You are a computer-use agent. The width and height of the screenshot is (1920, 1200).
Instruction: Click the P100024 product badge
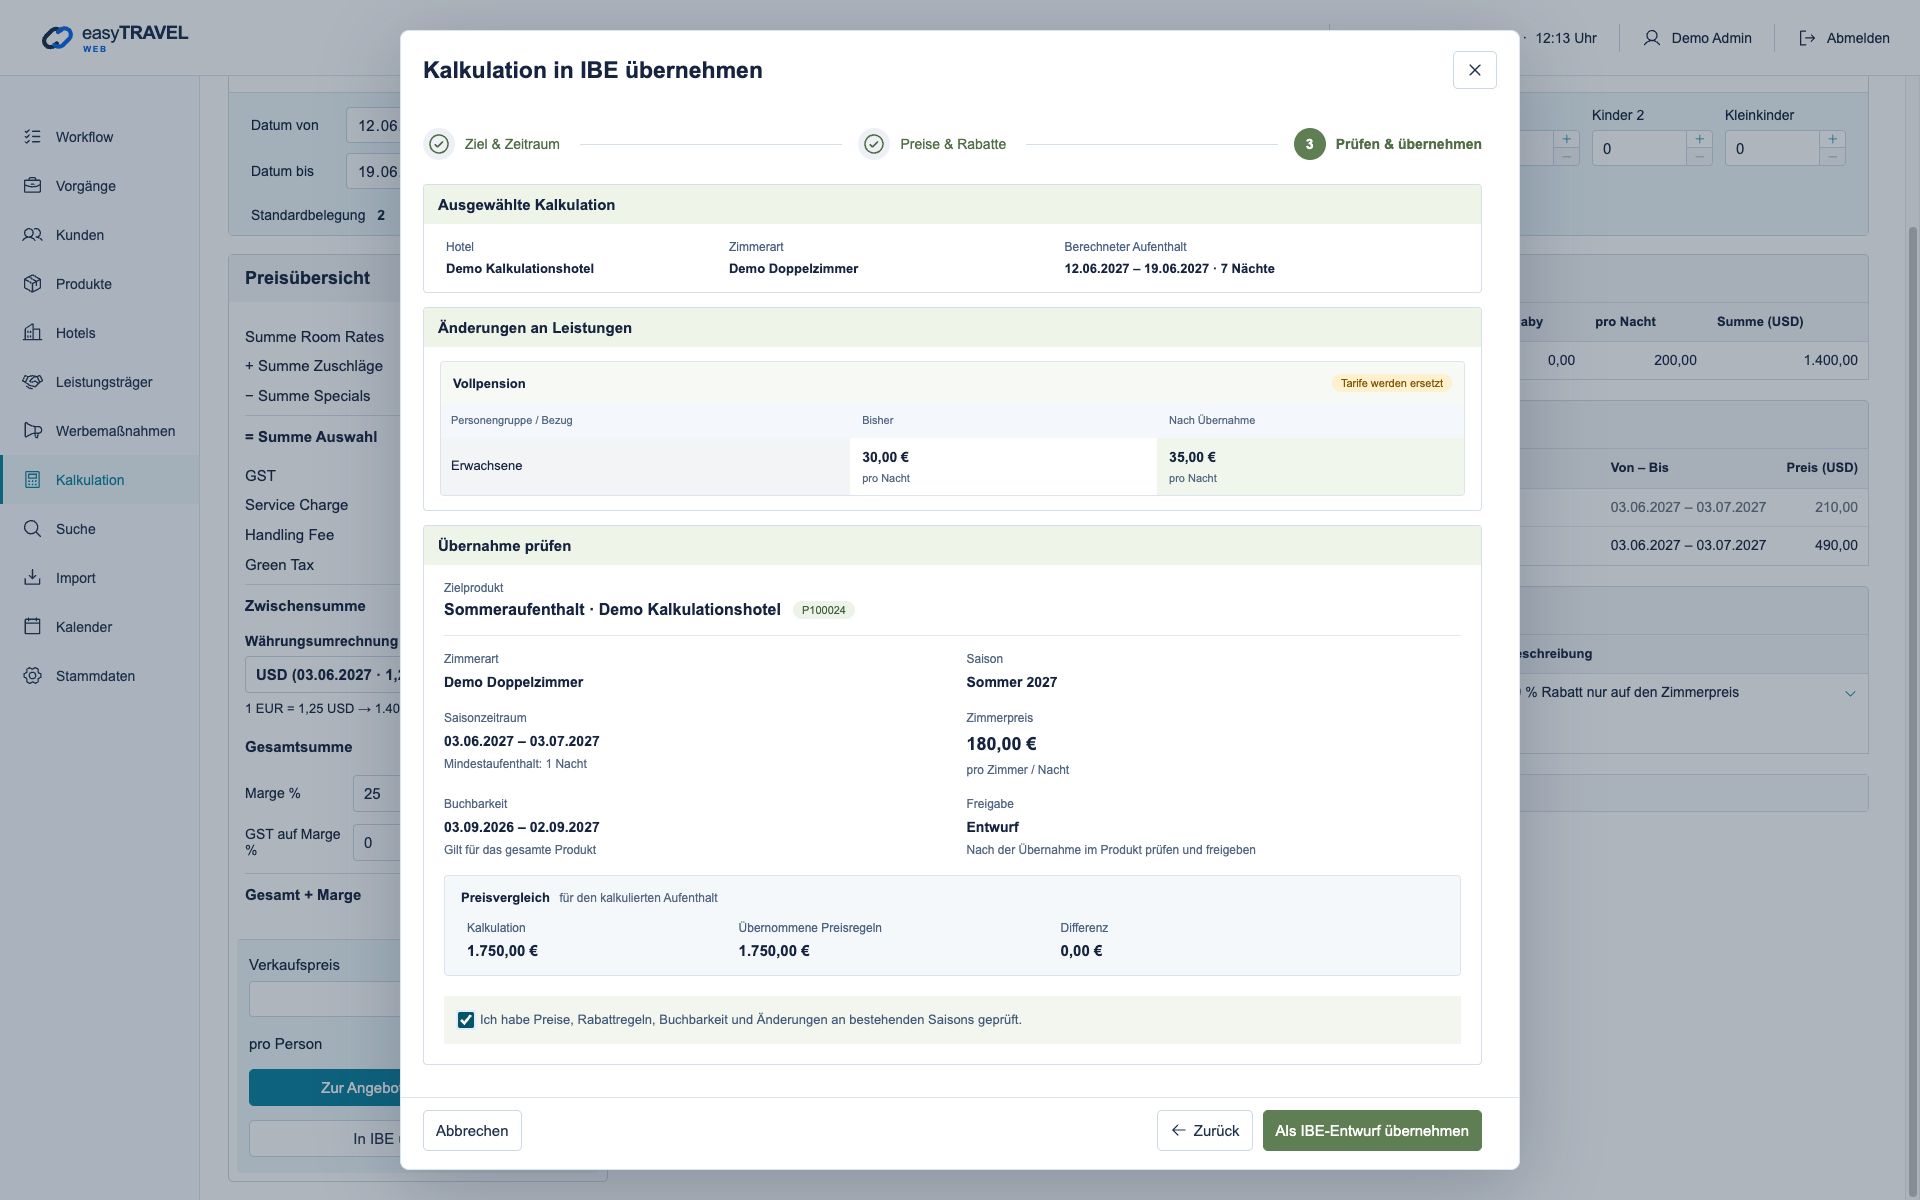point(823,610)
